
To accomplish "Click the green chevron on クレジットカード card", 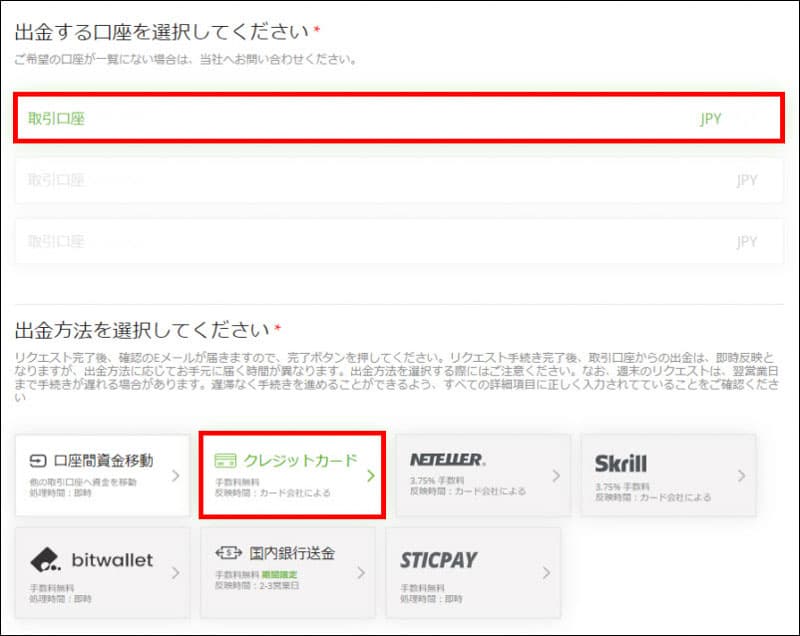I will (370, 476).
